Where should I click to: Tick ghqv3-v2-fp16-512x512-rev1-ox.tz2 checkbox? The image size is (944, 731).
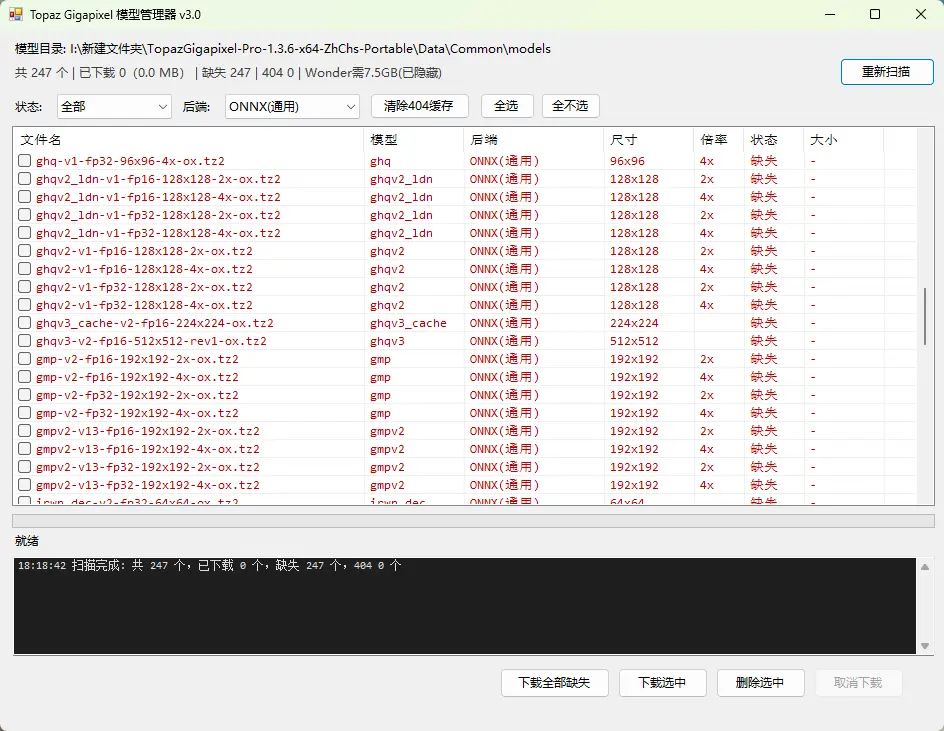click(24, 341)
